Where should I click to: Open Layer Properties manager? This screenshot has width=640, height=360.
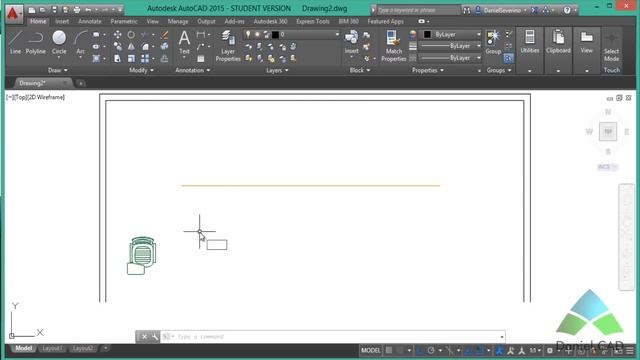(228, 46)
